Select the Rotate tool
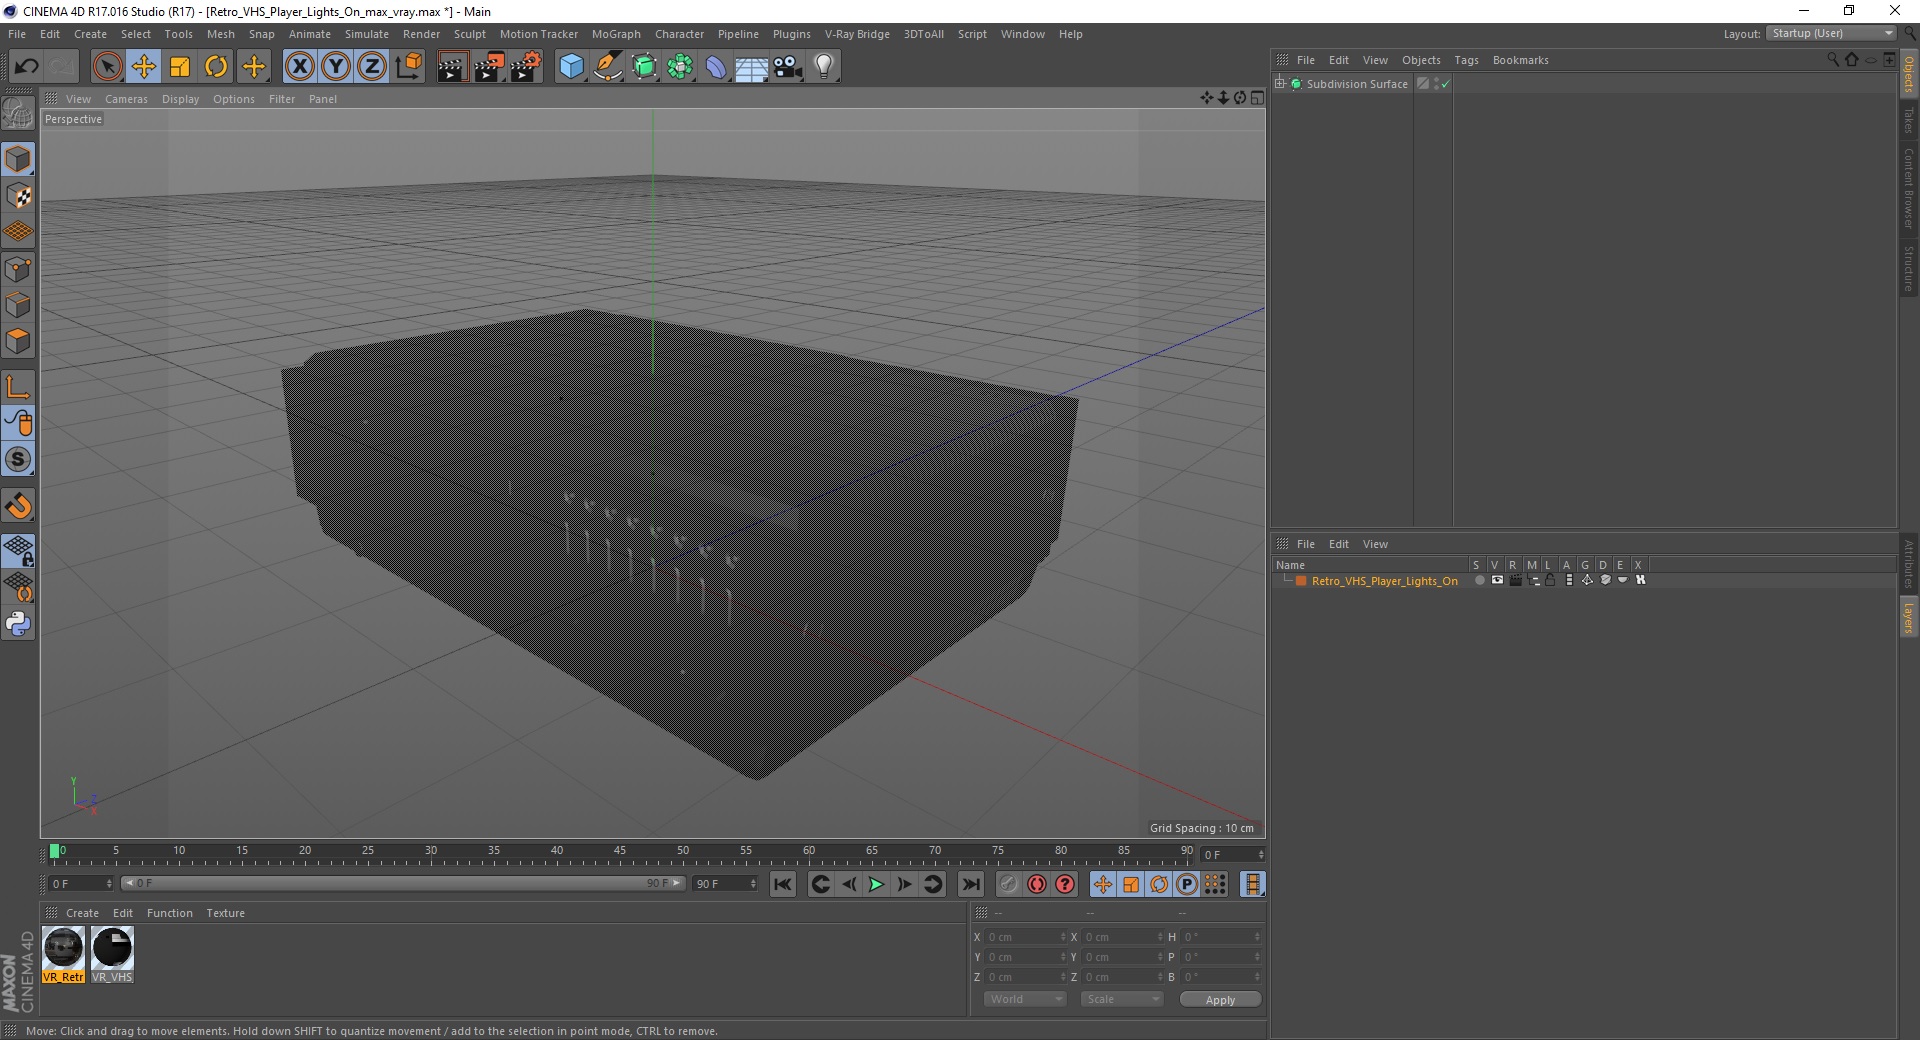Image resolution: width=1920 pixels, height=1040 pixels. pyautogui.click(x=216, y=67)
